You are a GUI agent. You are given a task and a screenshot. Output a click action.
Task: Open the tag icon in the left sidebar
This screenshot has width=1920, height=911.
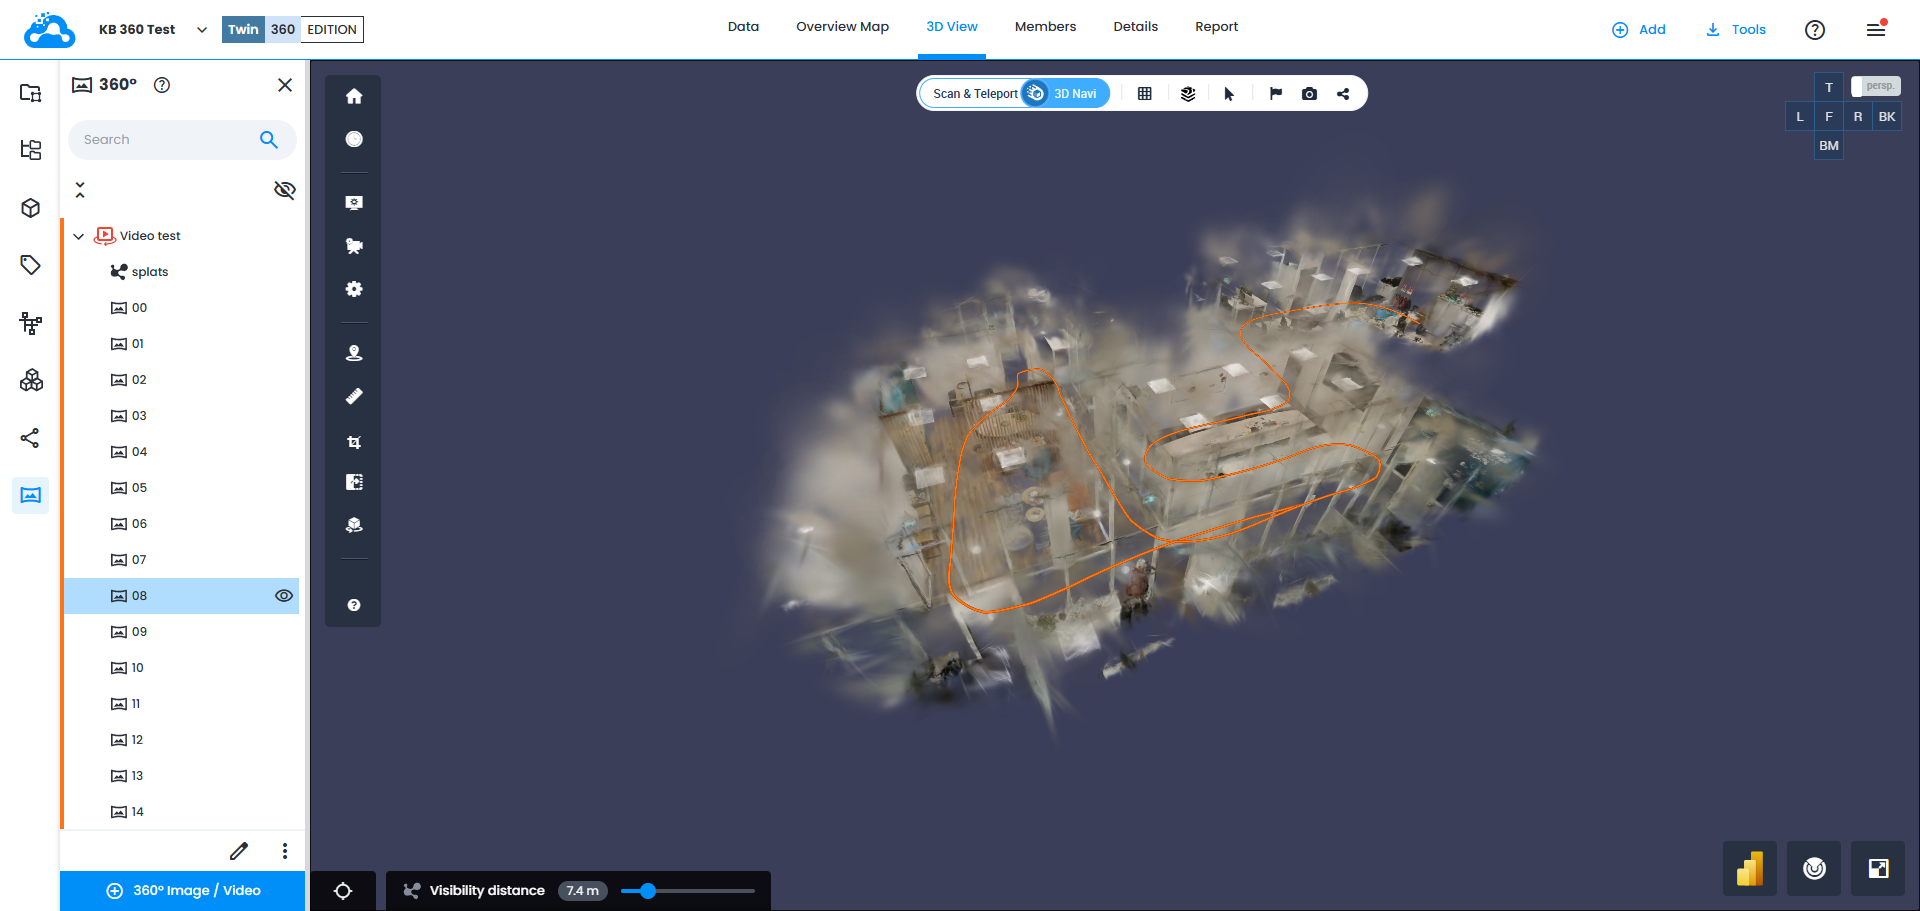click(31, 265)
